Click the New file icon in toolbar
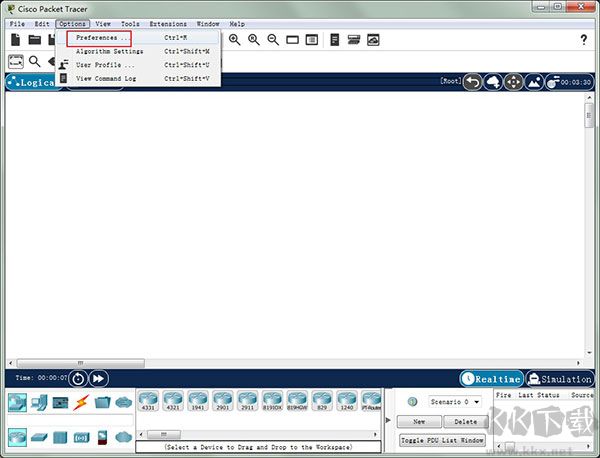This screenshot has height=458, width=600. click(x=15, y=40)
